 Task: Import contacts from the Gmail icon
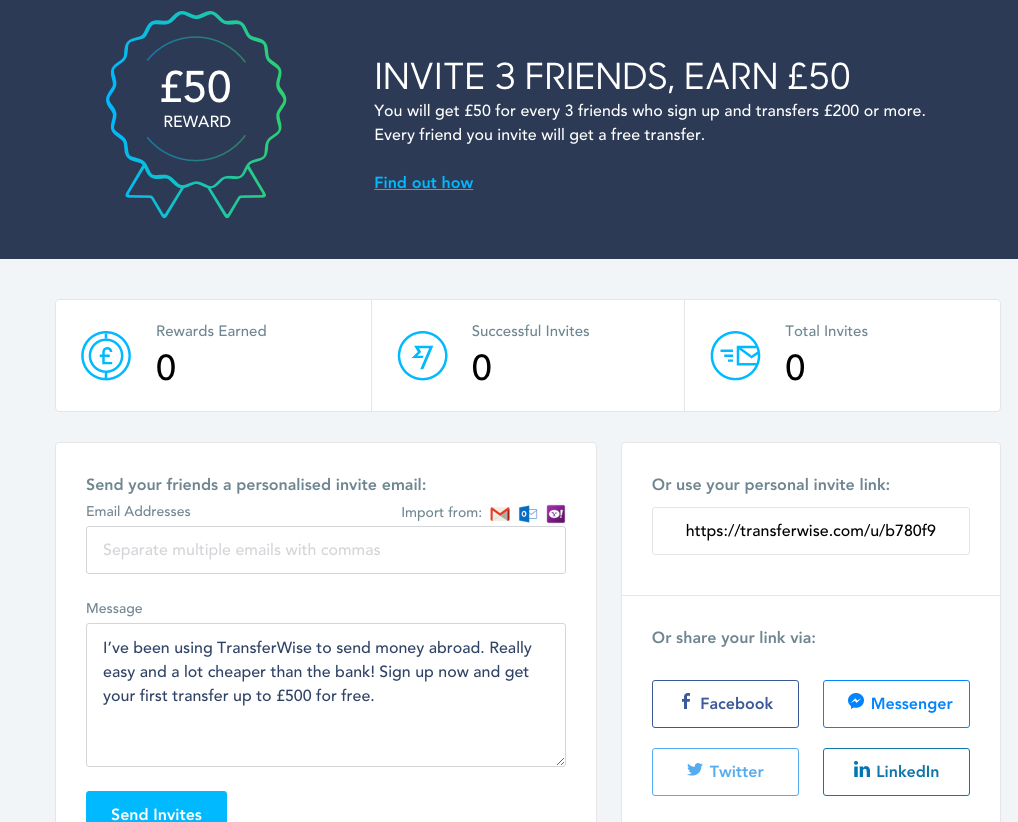pyautogui.click(x=500, y=514)
